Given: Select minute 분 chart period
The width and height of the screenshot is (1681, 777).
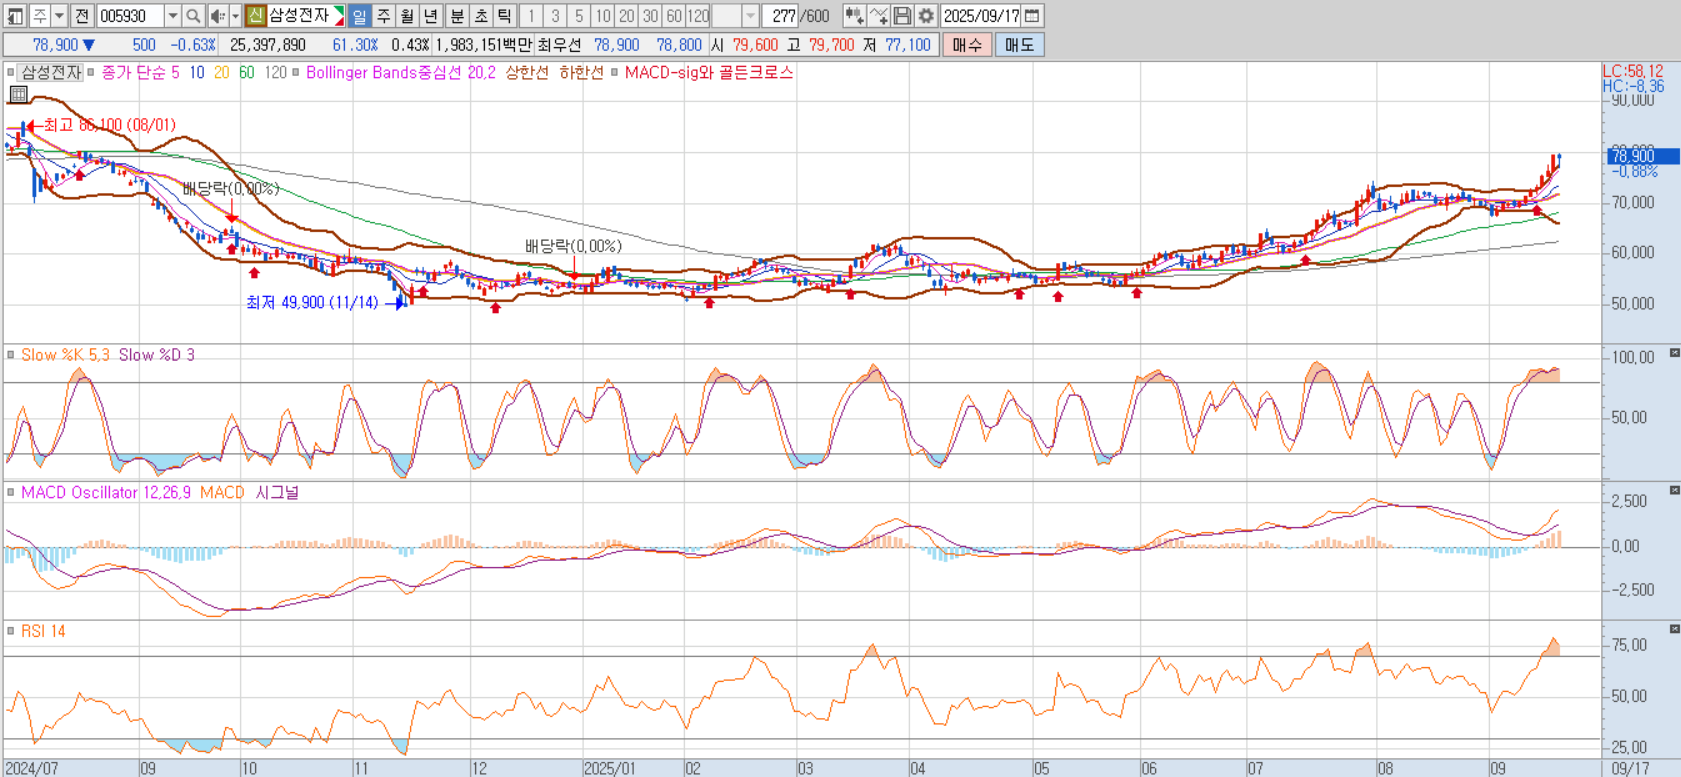Looking at the screenshot, I should tap(457, 16).
